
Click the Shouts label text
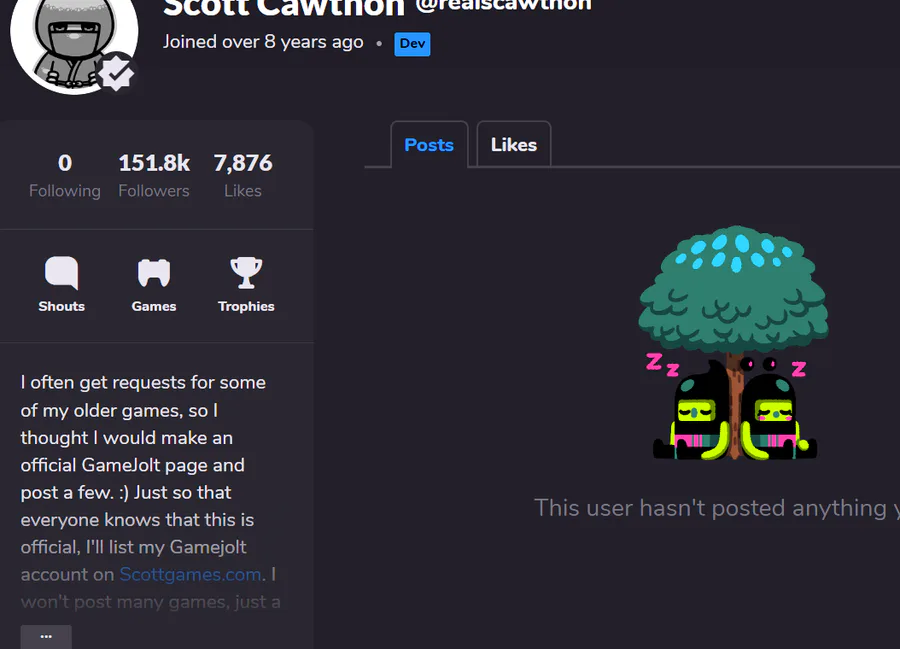tap(61, 306)
